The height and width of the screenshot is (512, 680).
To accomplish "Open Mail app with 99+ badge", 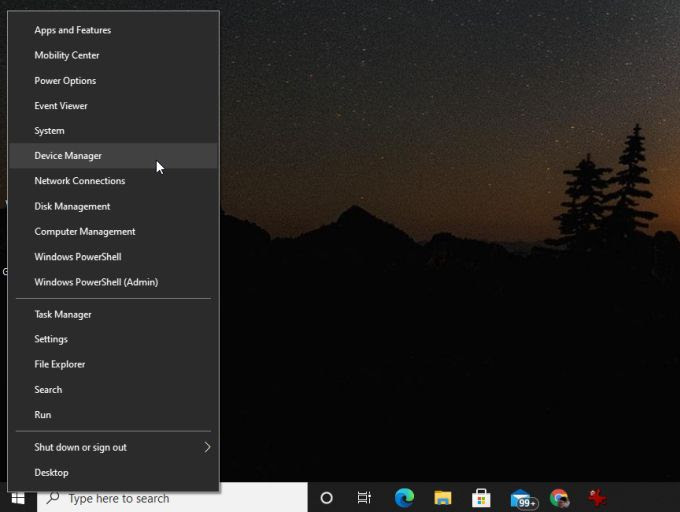I will pos(521,498).
